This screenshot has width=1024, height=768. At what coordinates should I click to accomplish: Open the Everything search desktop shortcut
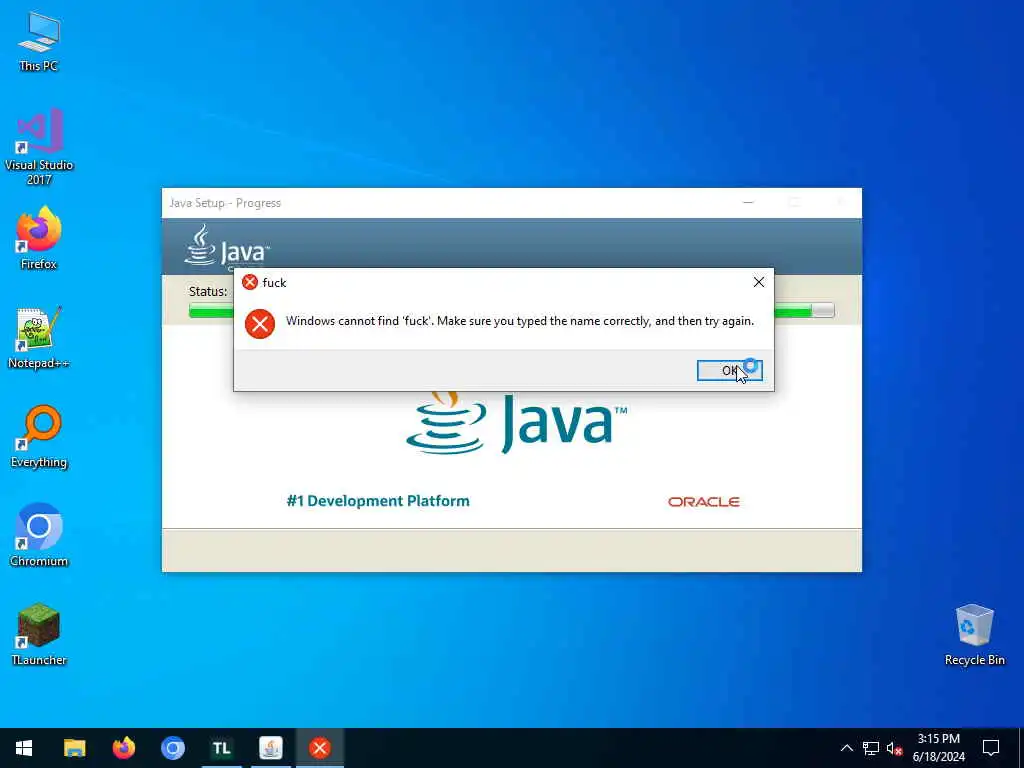(39, 437)
